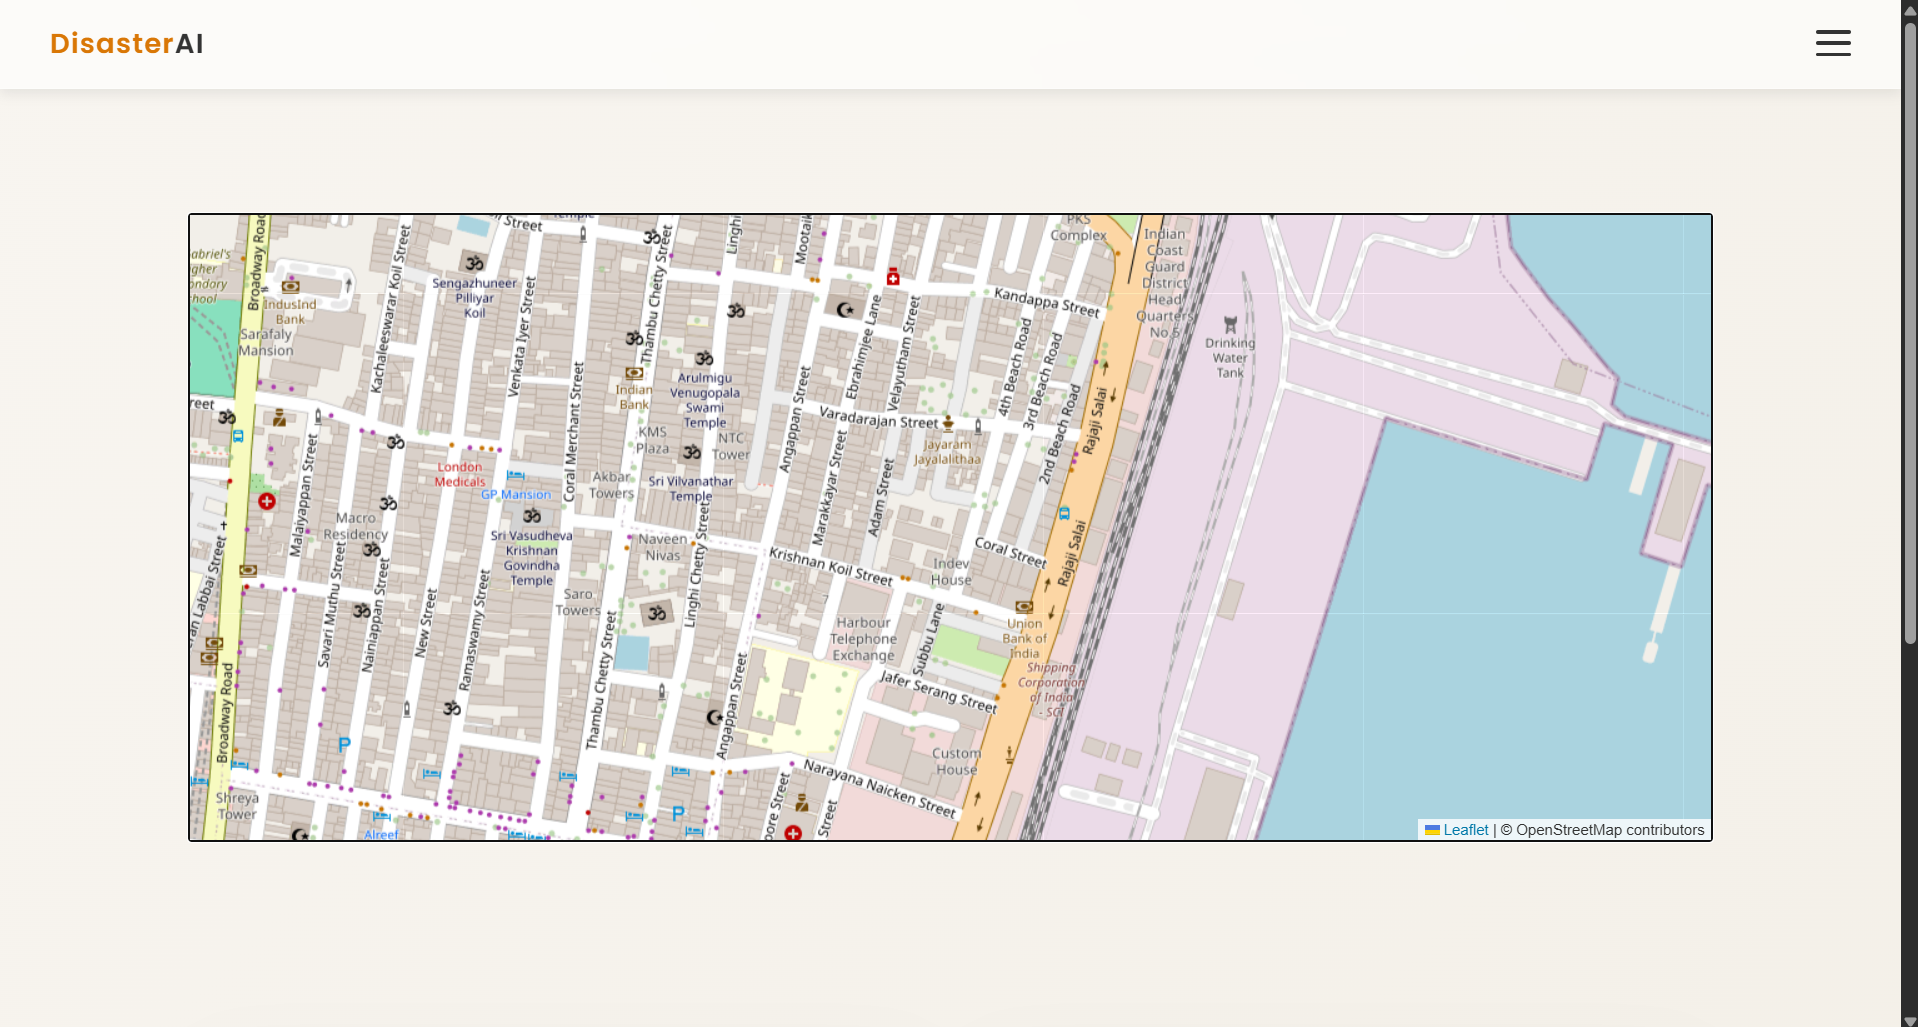The height and width of the screenshot is (1027, 1918).
Task: Click the Harbour Telephone Exchange label
Action: click(x=863, y=639)
